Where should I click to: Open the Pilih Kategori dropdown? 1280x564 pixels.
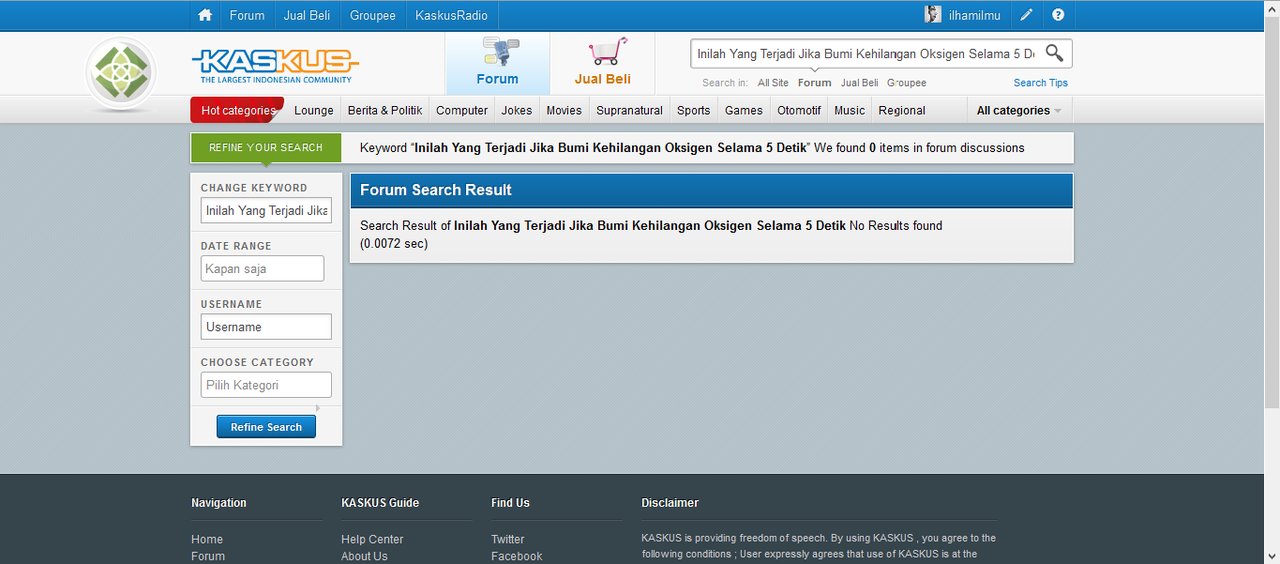point(266,385)
